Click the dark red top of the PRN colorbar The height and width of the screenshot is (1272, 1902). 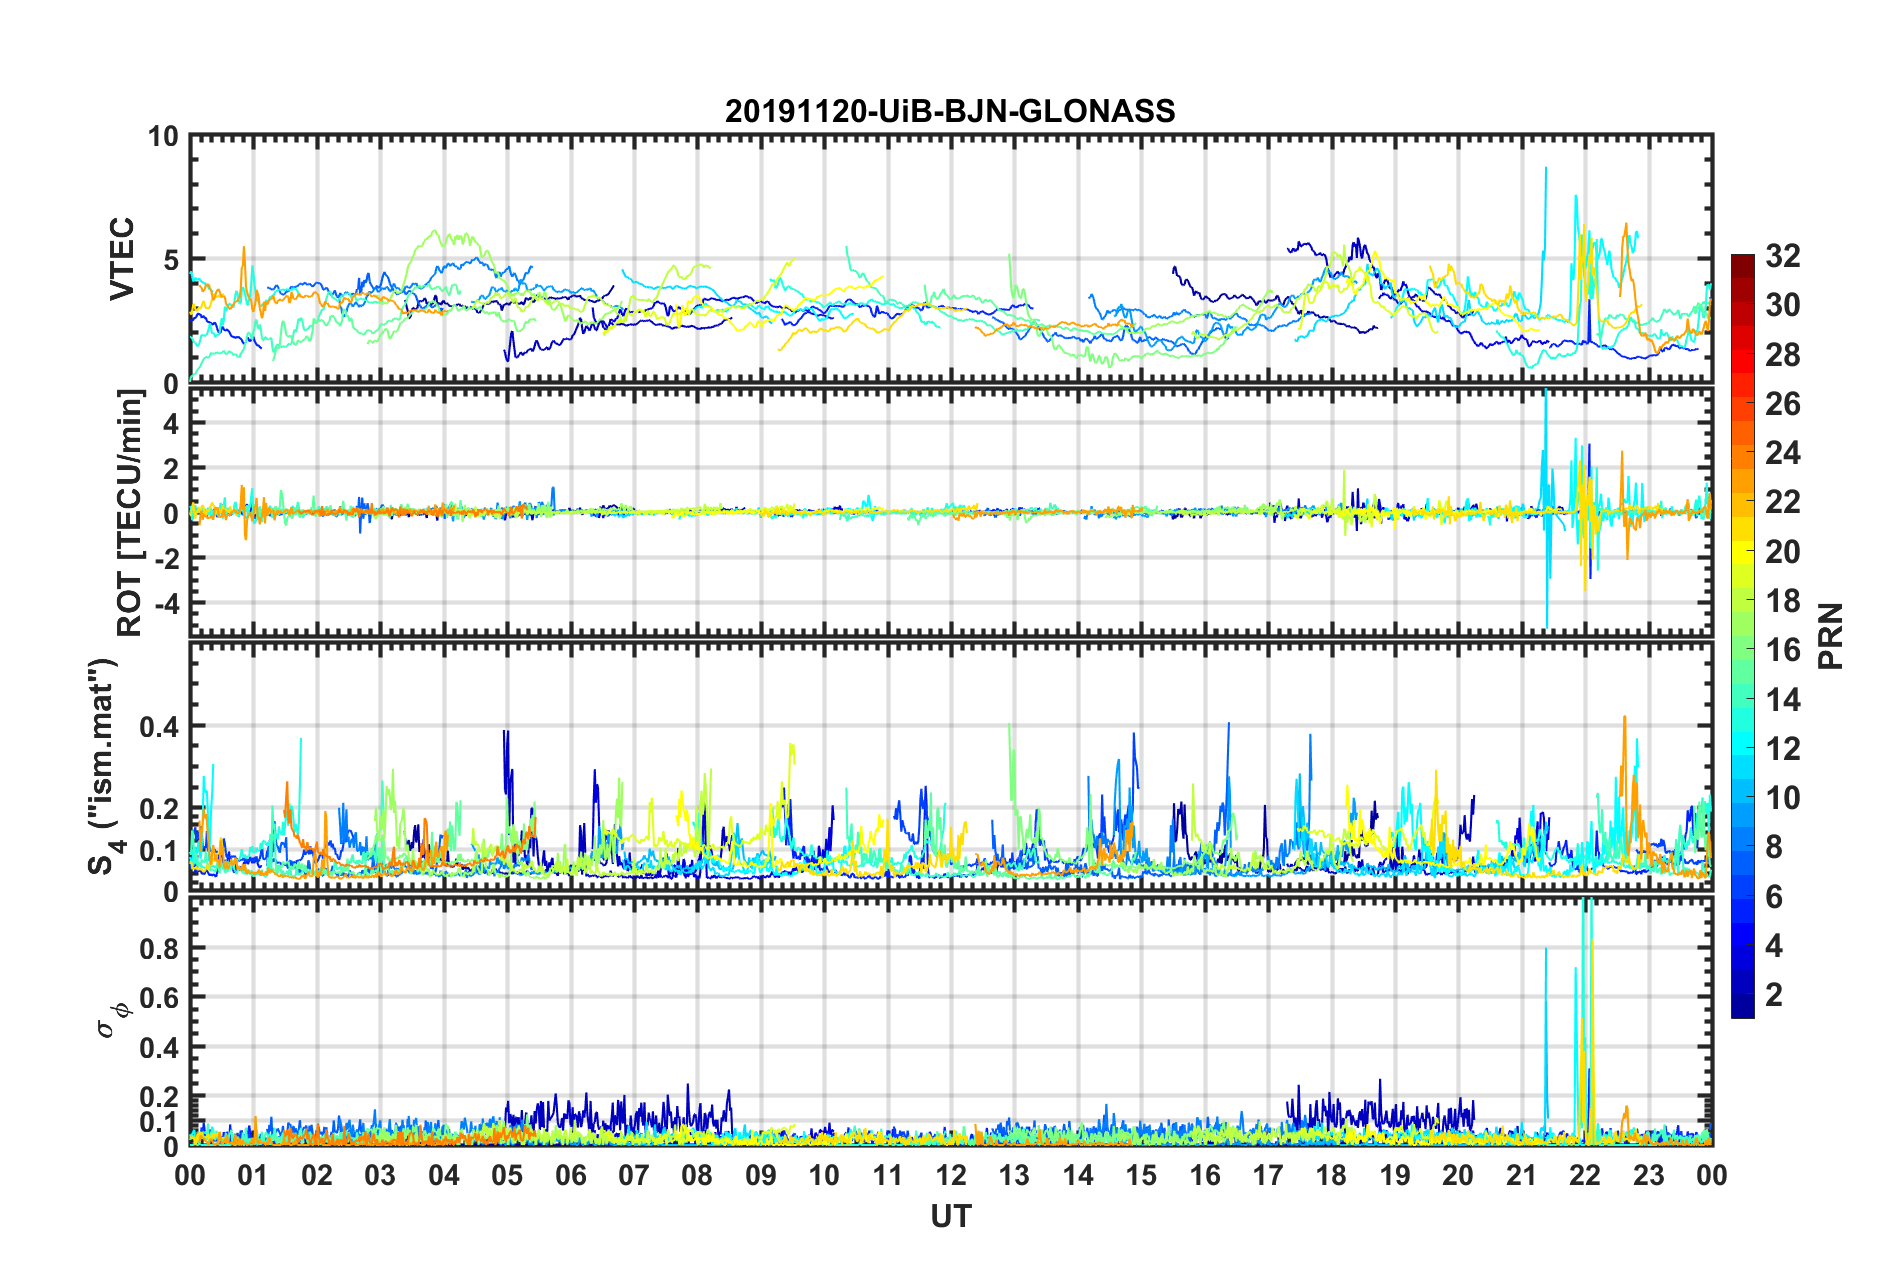pos(1743,260)
